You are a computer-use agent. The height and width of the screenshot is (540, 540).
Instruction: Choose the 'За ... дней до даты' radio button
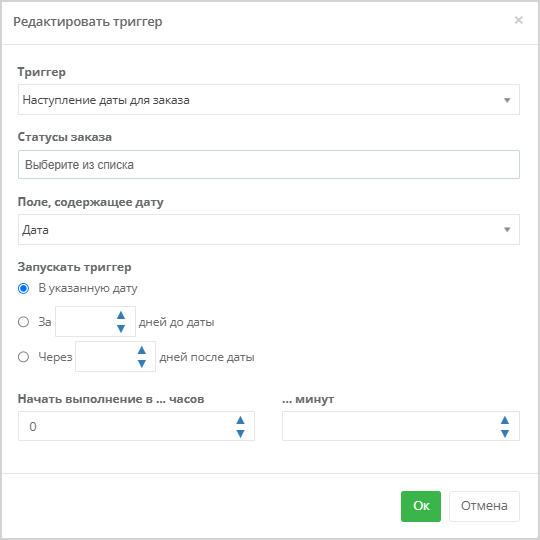click(23, 322)
